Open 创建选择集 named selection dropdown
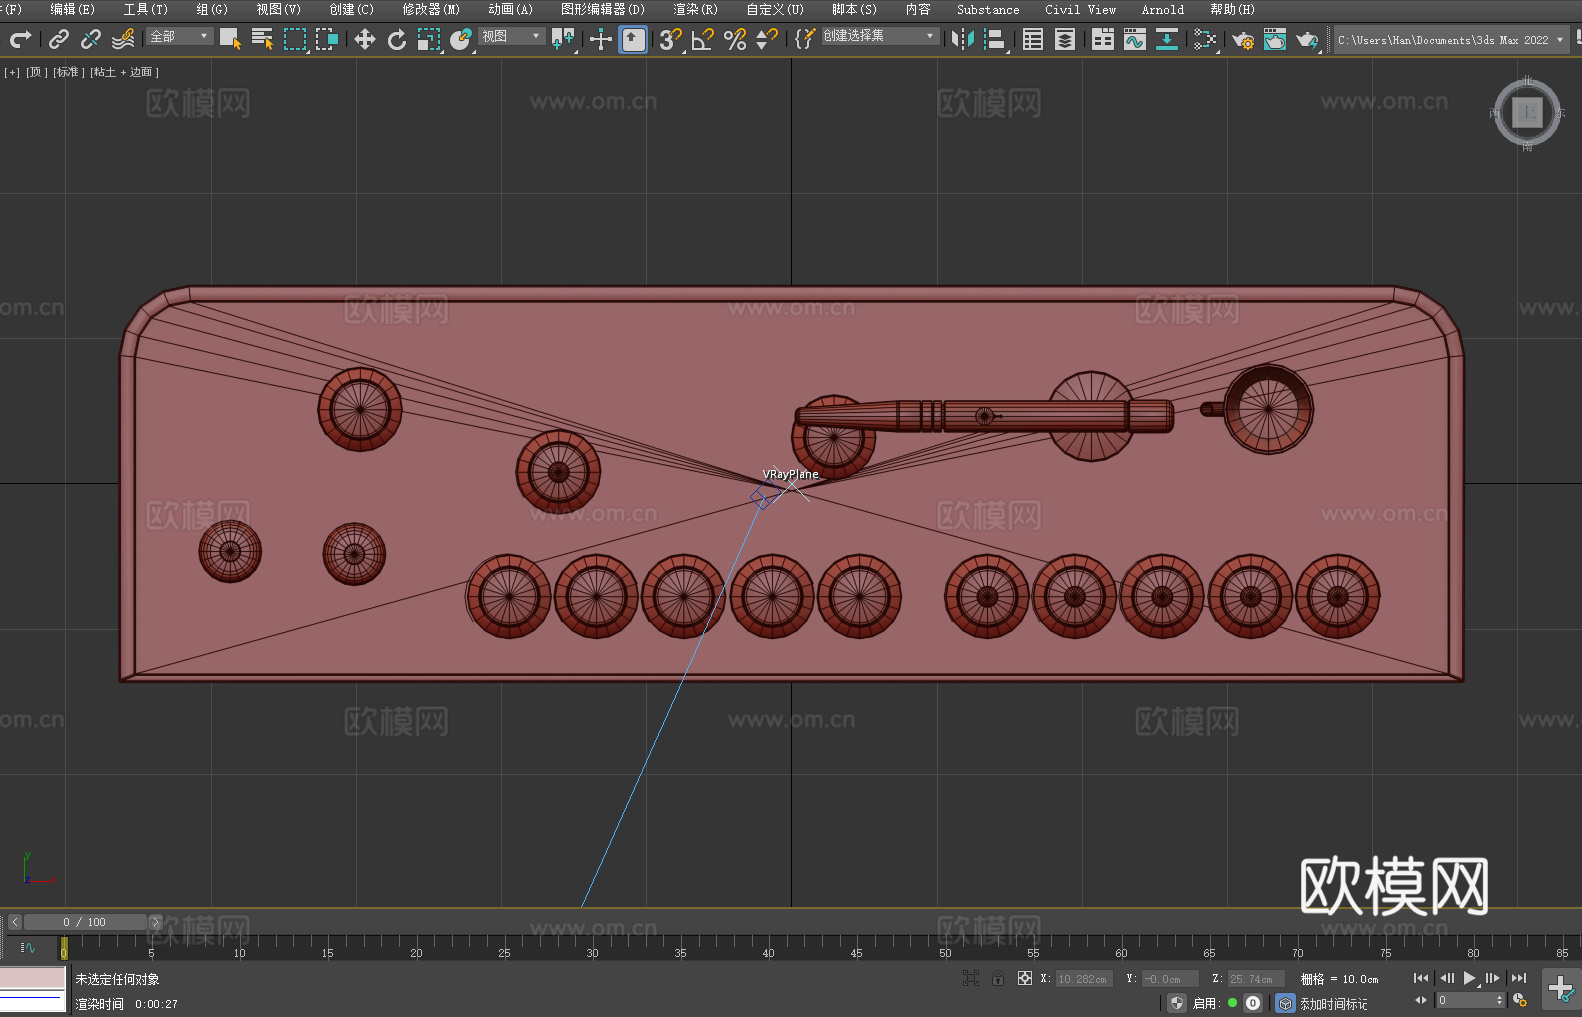 click(880, 36)
